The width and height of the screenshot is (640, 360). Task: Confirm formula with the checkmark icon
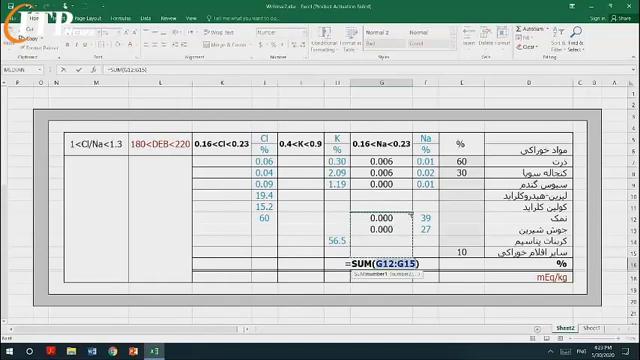click(79, 70)
